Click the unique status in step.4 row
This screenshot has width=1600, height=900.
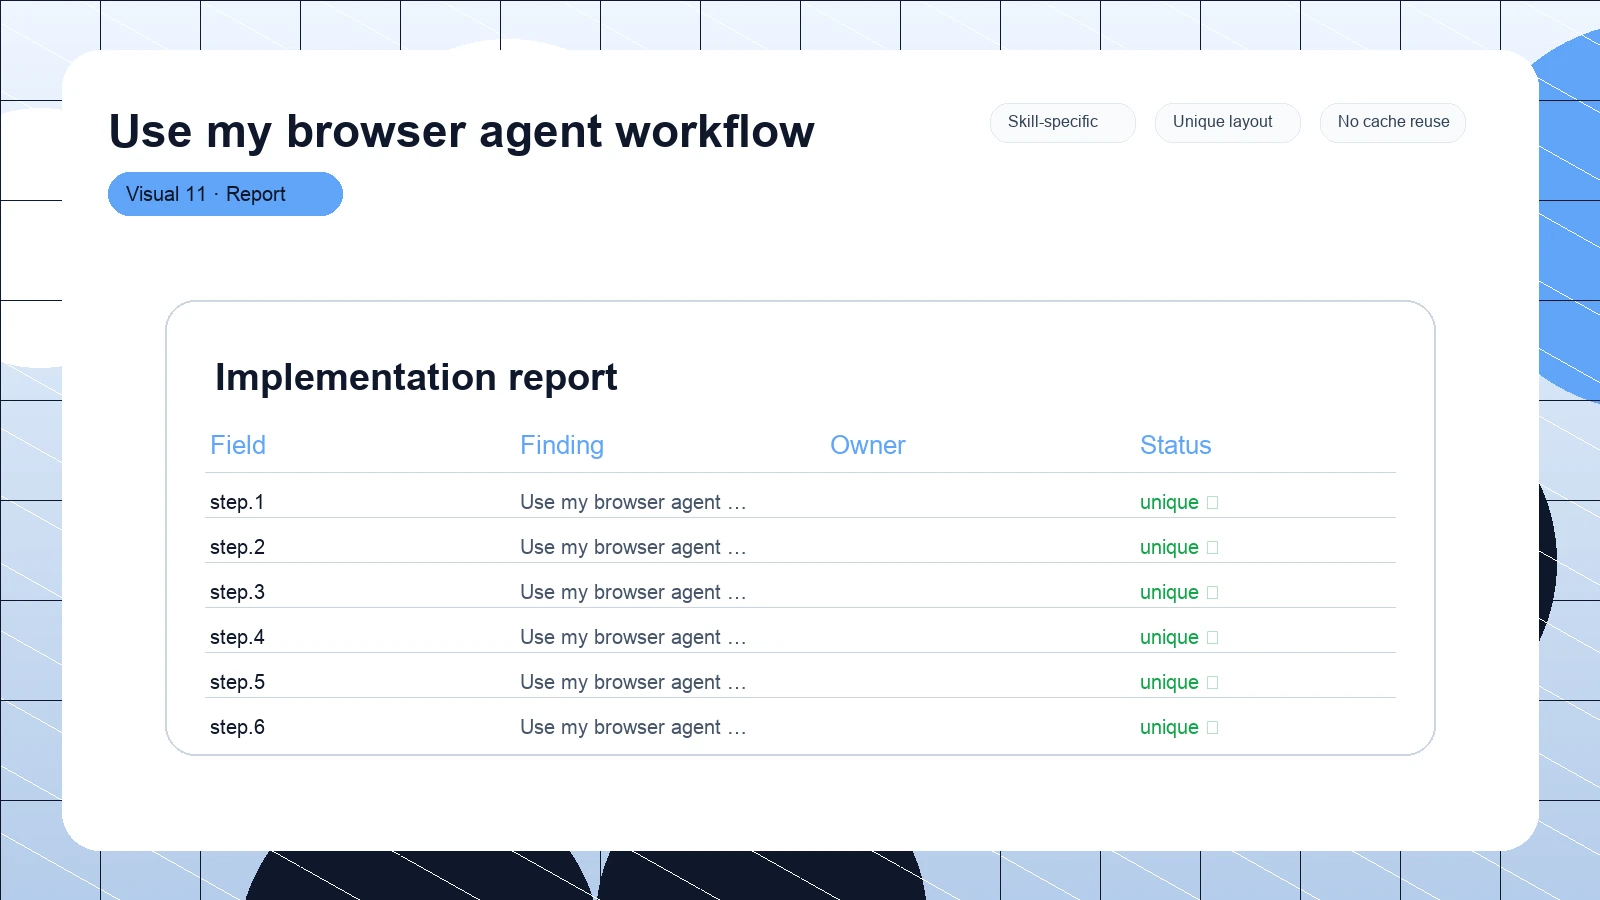[x=1169, y=638]
